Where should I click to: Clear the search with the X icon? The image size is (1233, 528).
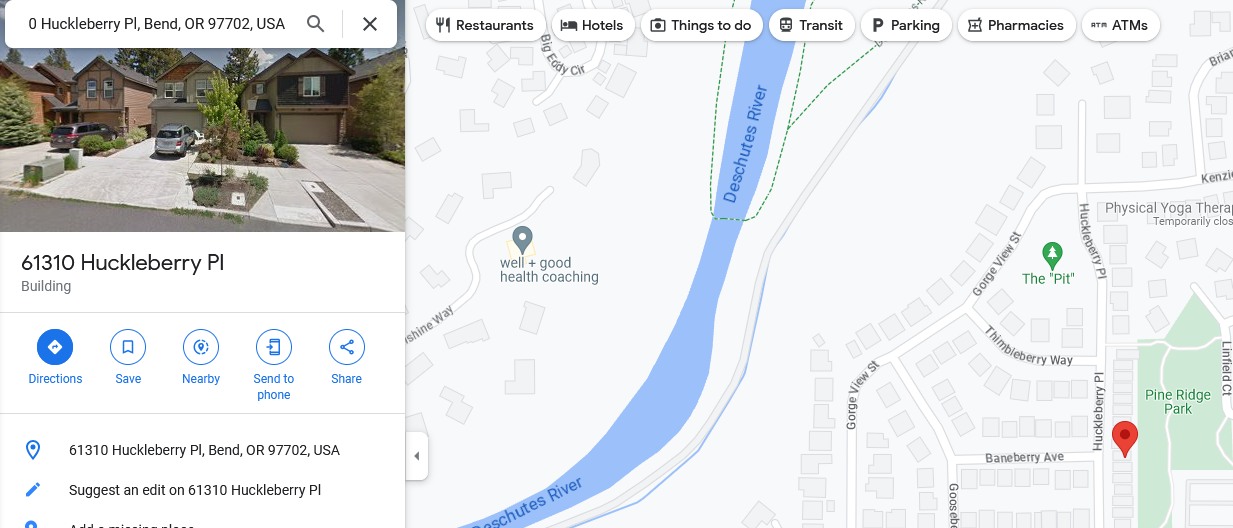[370, 24]
